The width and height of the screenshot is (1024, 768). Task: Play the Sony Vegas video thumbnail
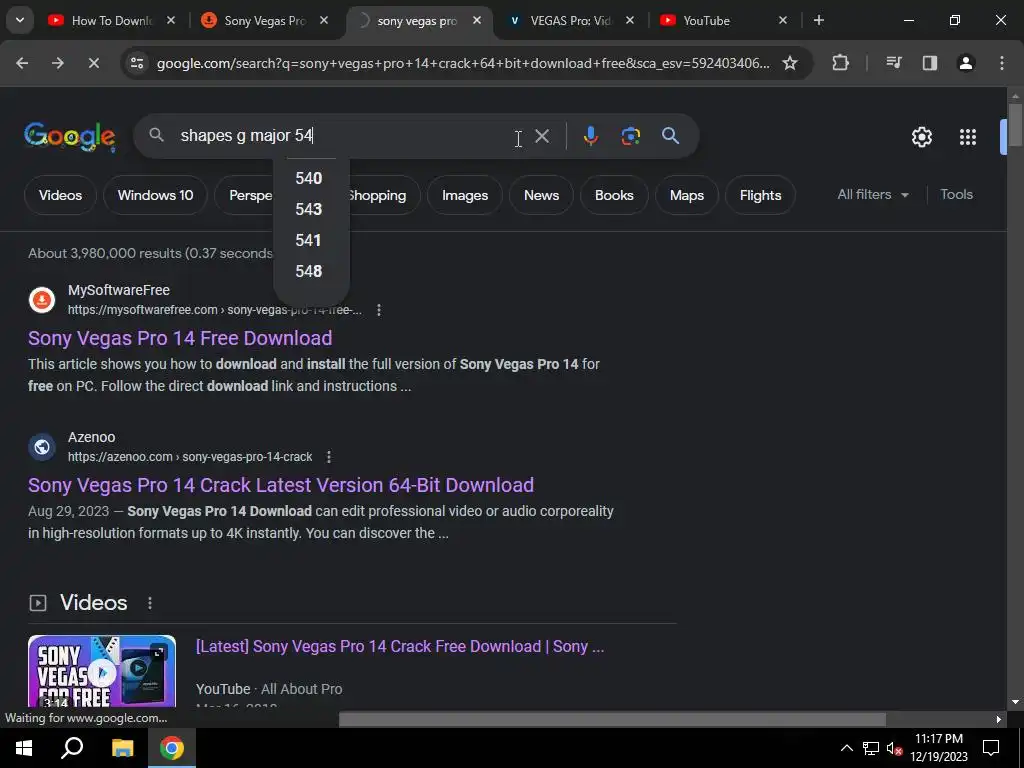click(102, 671)
